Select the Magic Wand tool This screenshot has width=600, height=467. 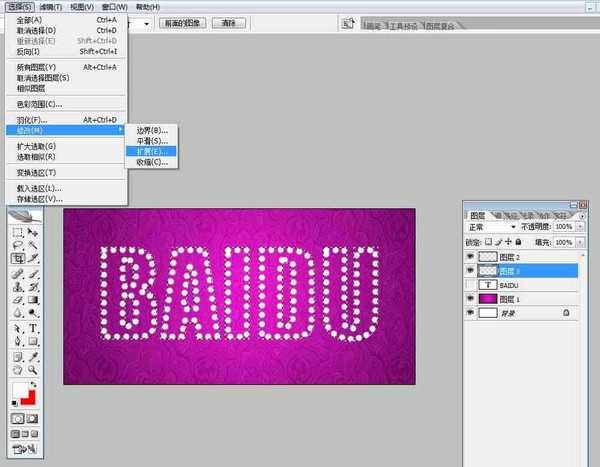tap(33, 245)
